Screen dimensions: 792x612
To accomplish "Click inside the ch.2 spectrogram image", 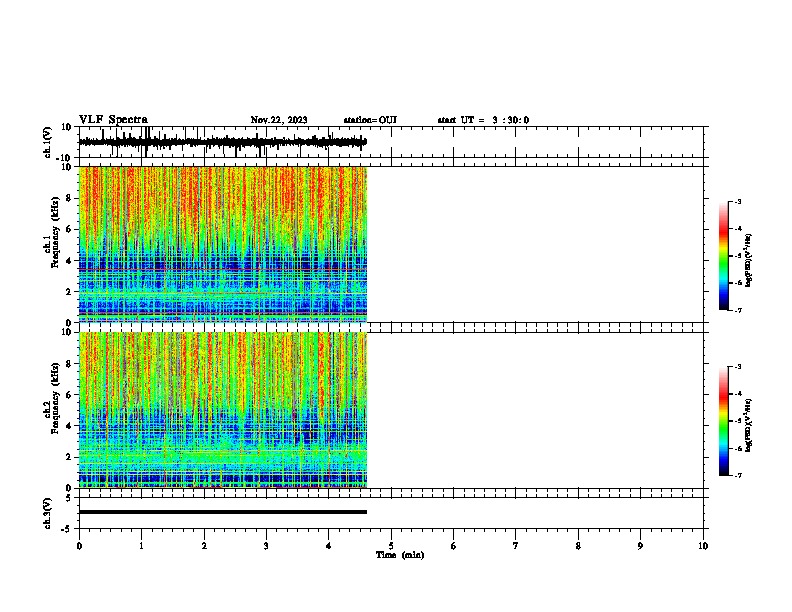I will tap(223, 410).
